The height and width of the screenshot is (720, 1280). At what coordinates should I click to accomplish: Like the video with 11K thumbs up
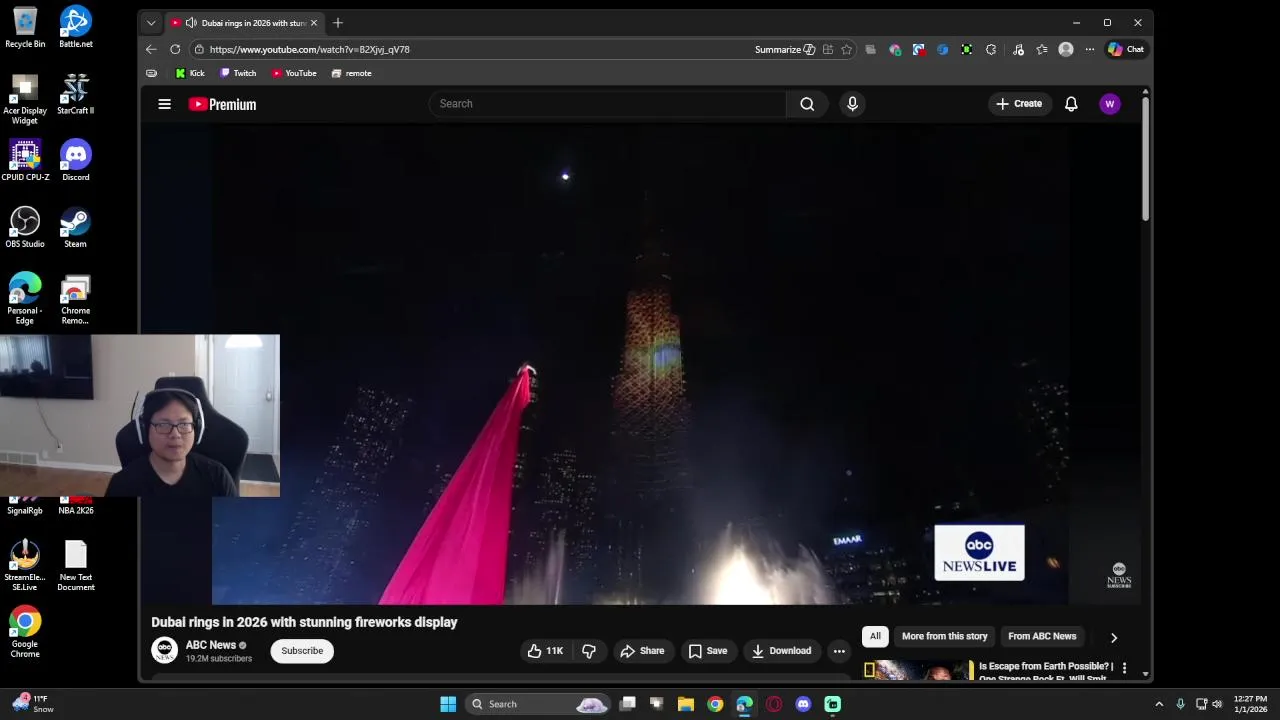(545, 651)
